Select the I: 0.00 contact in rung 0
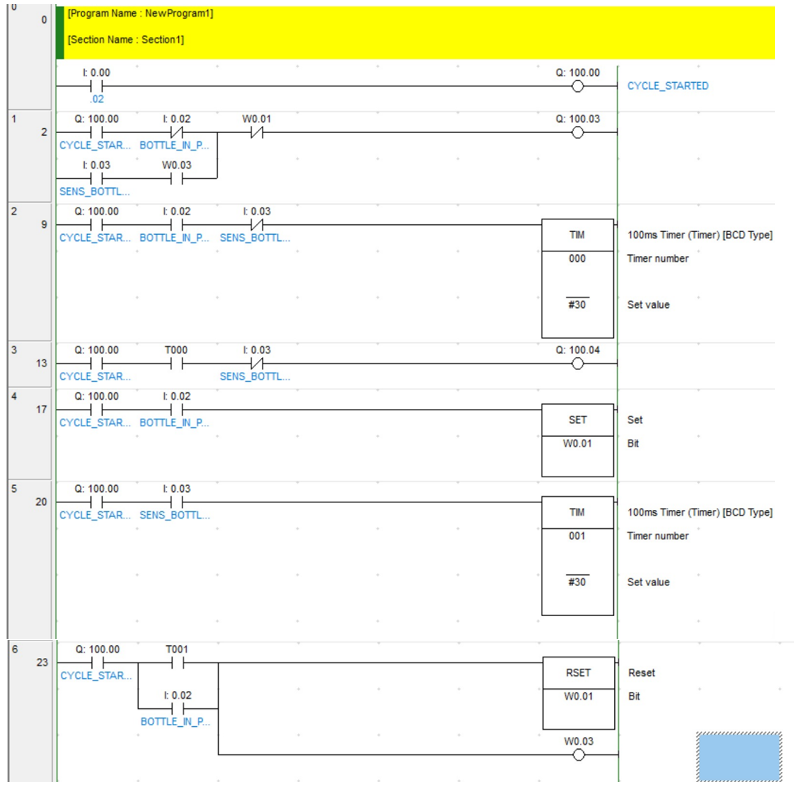The width and height of the screenshot is (794, 787). click(96, 86)
